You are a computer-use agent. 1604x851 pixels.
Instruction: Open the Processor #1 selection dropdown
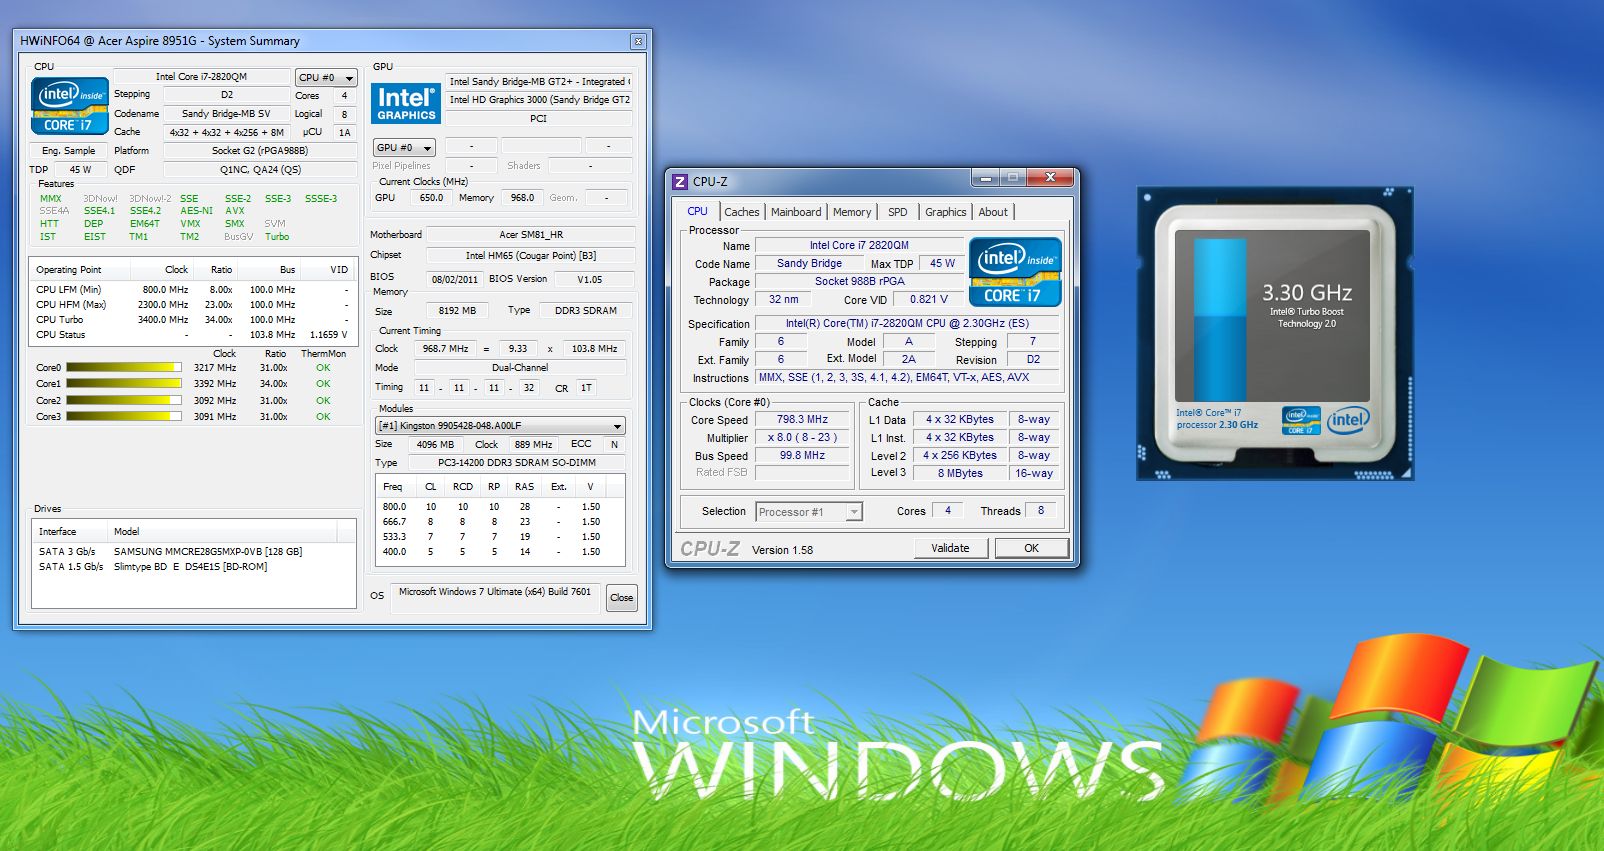(x=808, y=512)
